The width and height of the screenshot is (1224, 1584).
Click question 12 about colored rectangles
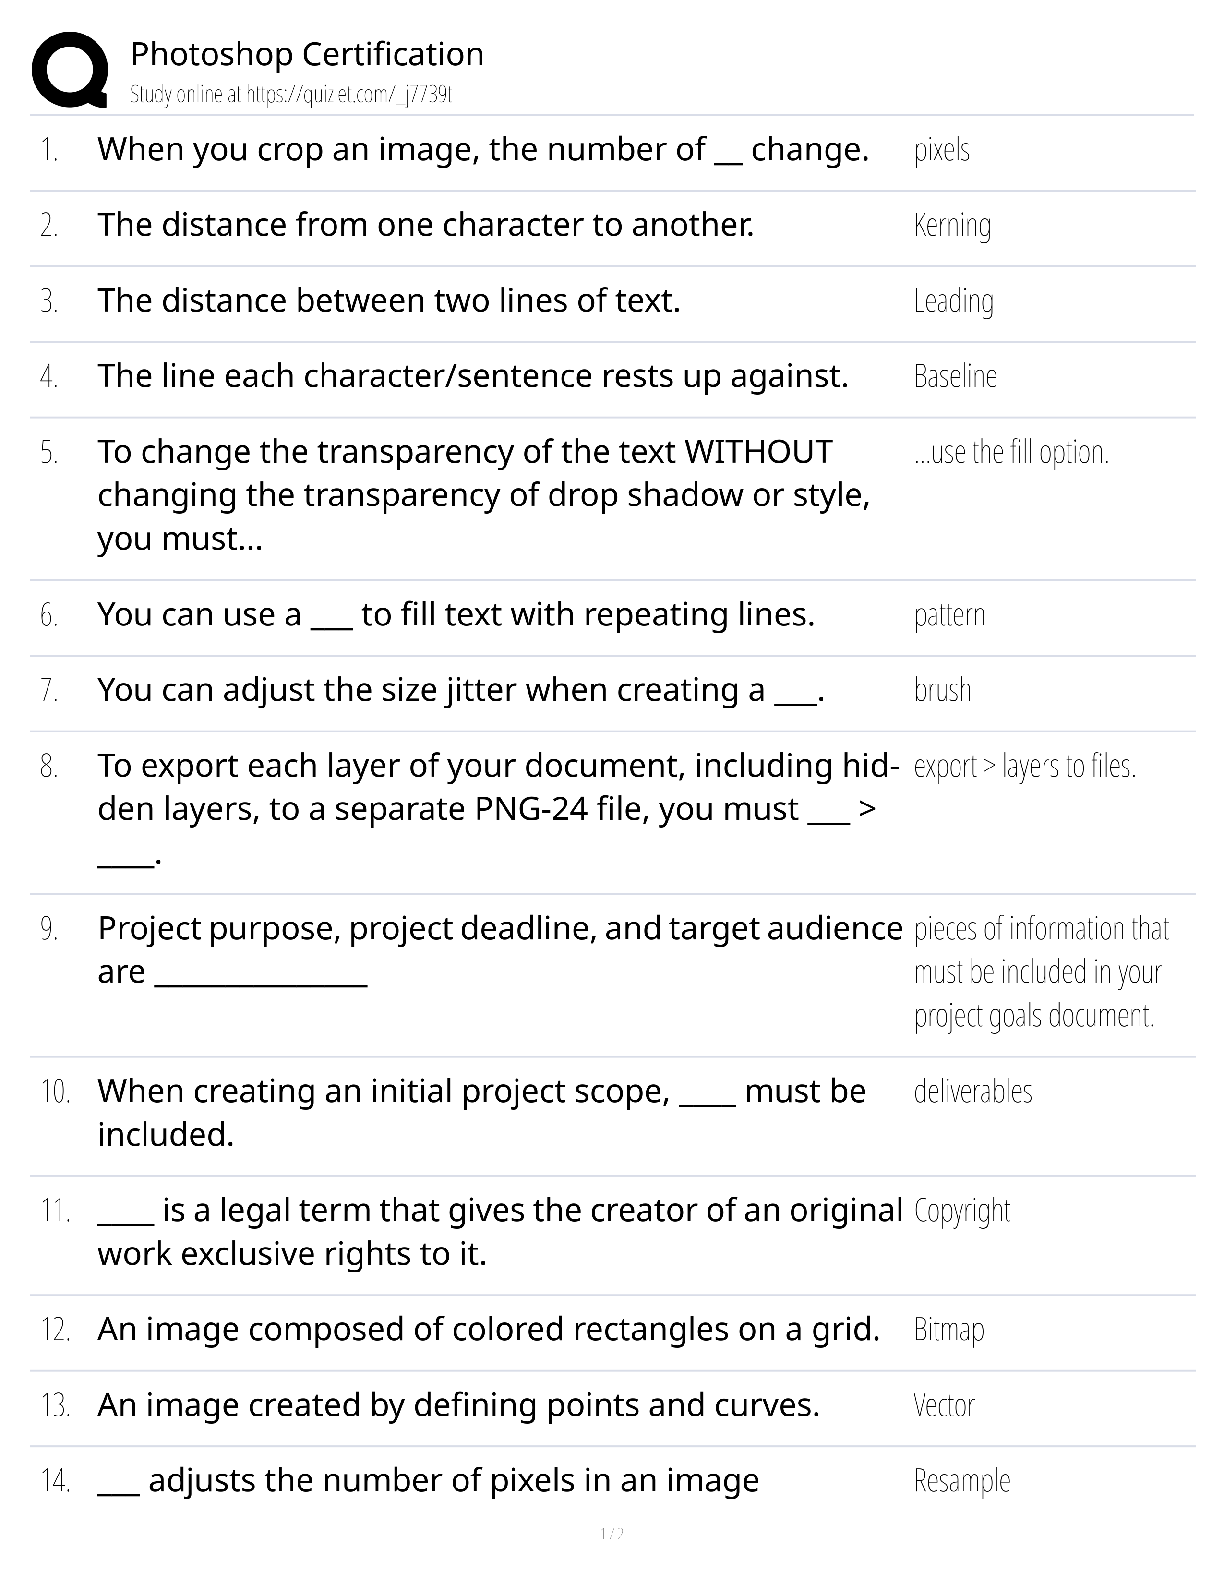[489, 1330]
